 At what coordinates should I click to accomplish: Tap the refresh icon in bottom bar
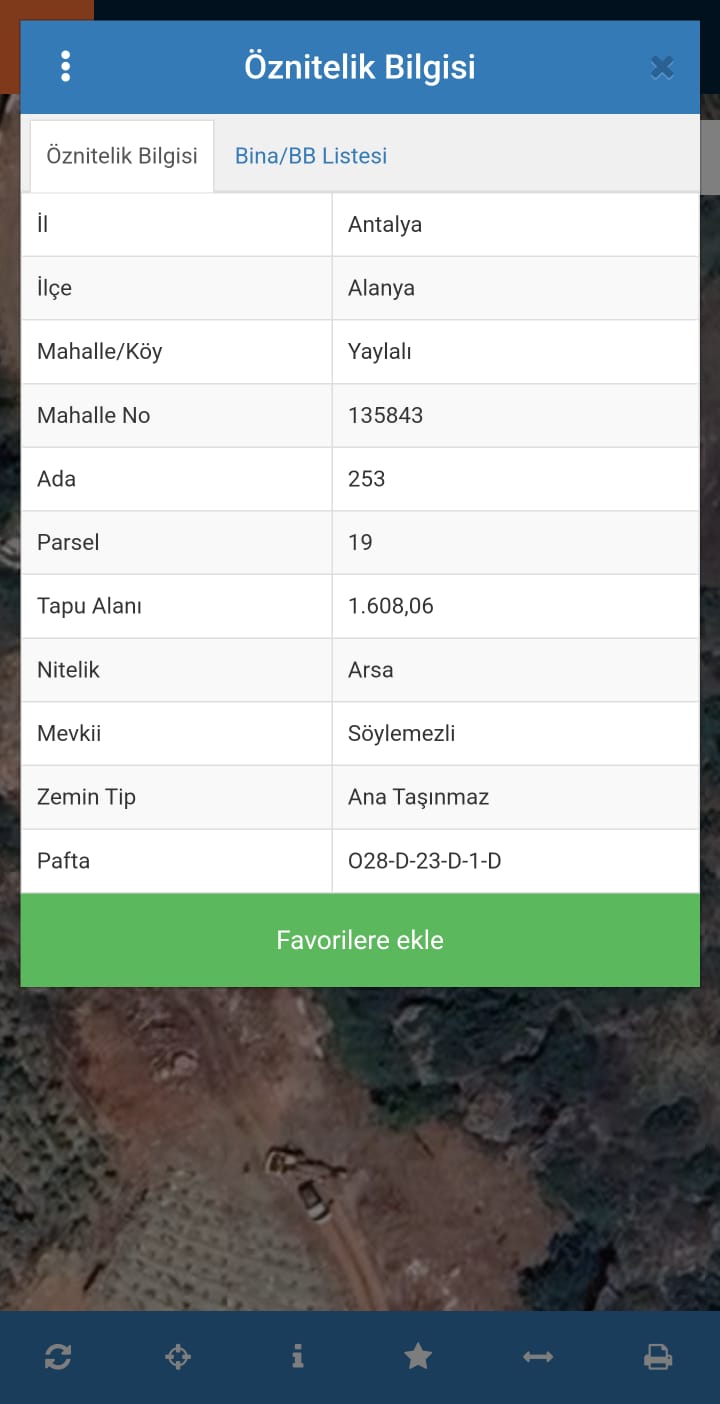(x=58, y=1357)
